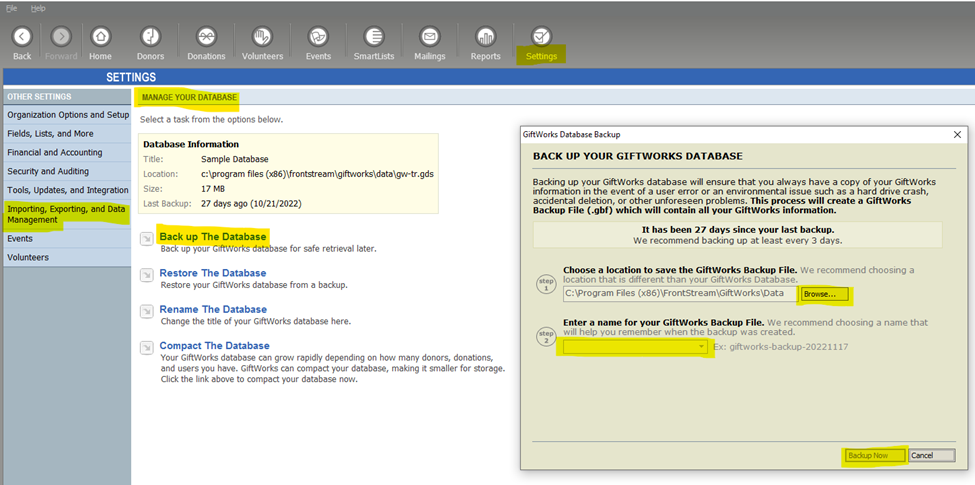975x485 pixels.
Task: Open the Reports chart icon
Action: [x=486, y=37]
